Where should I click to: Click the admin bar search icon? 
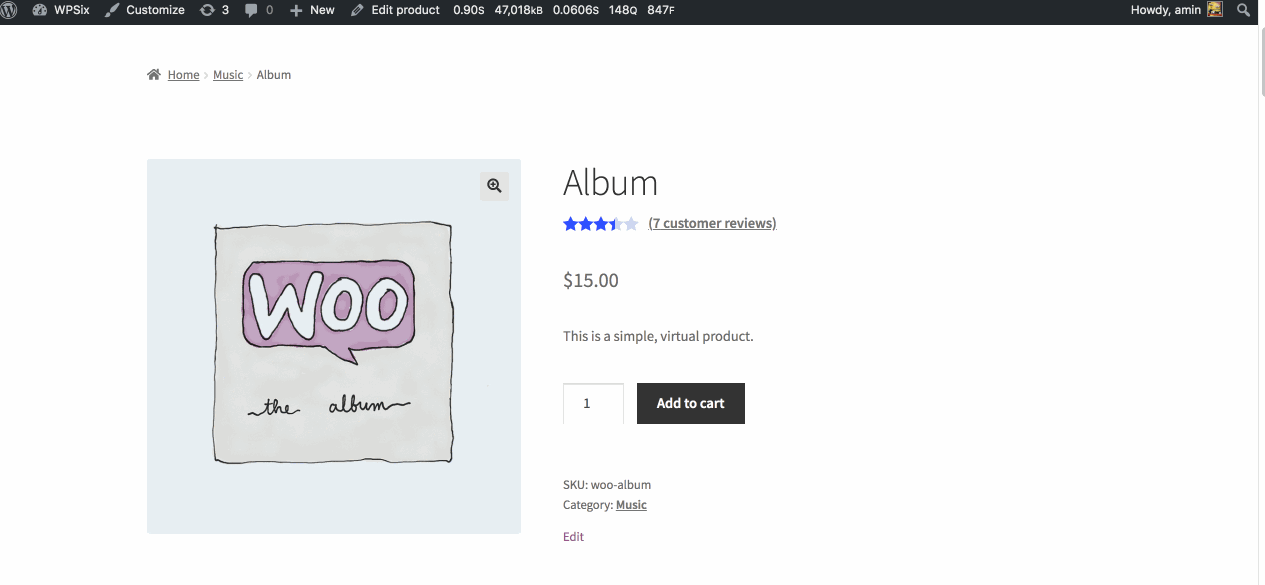coord(1244,10)
